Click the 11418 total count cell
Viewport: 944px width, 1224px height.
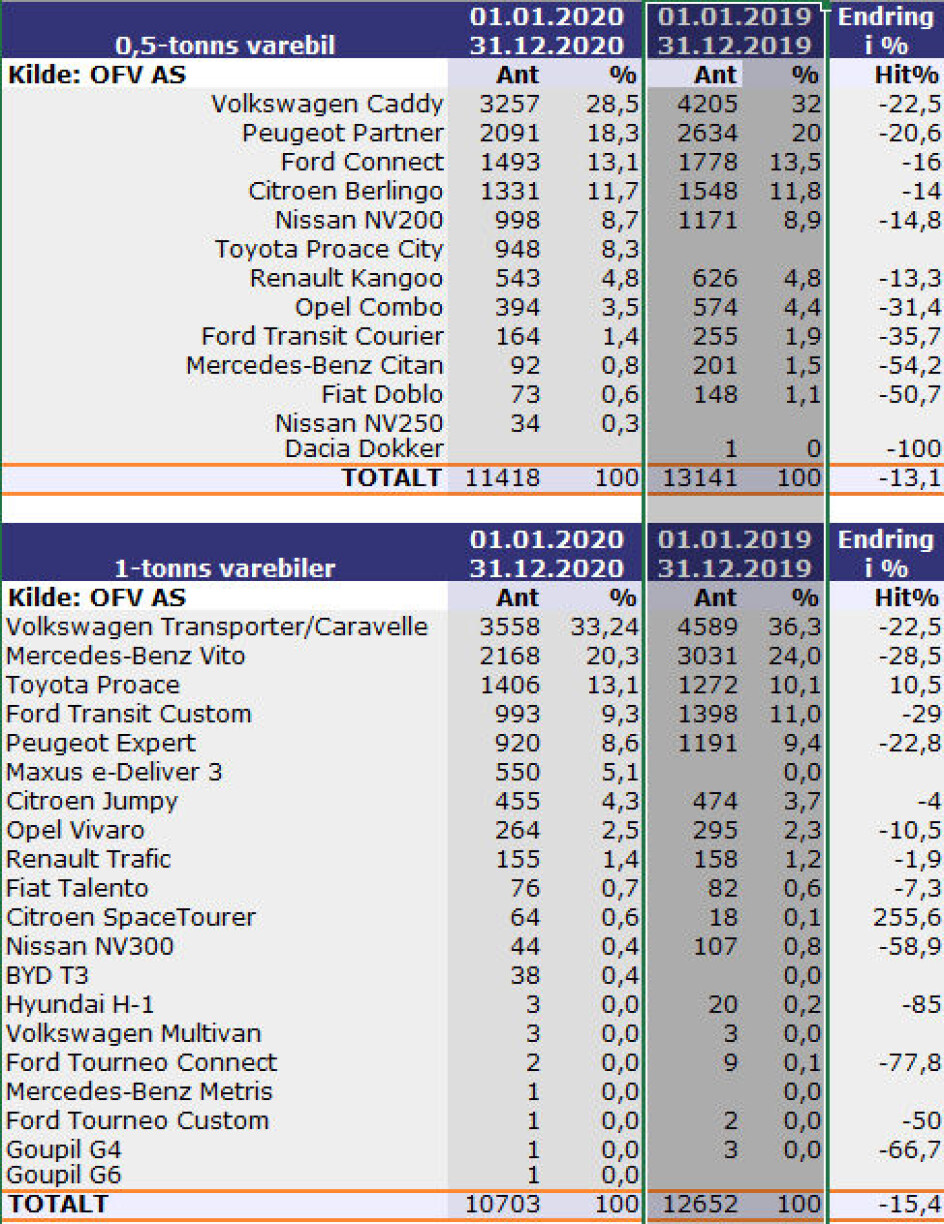502,478
